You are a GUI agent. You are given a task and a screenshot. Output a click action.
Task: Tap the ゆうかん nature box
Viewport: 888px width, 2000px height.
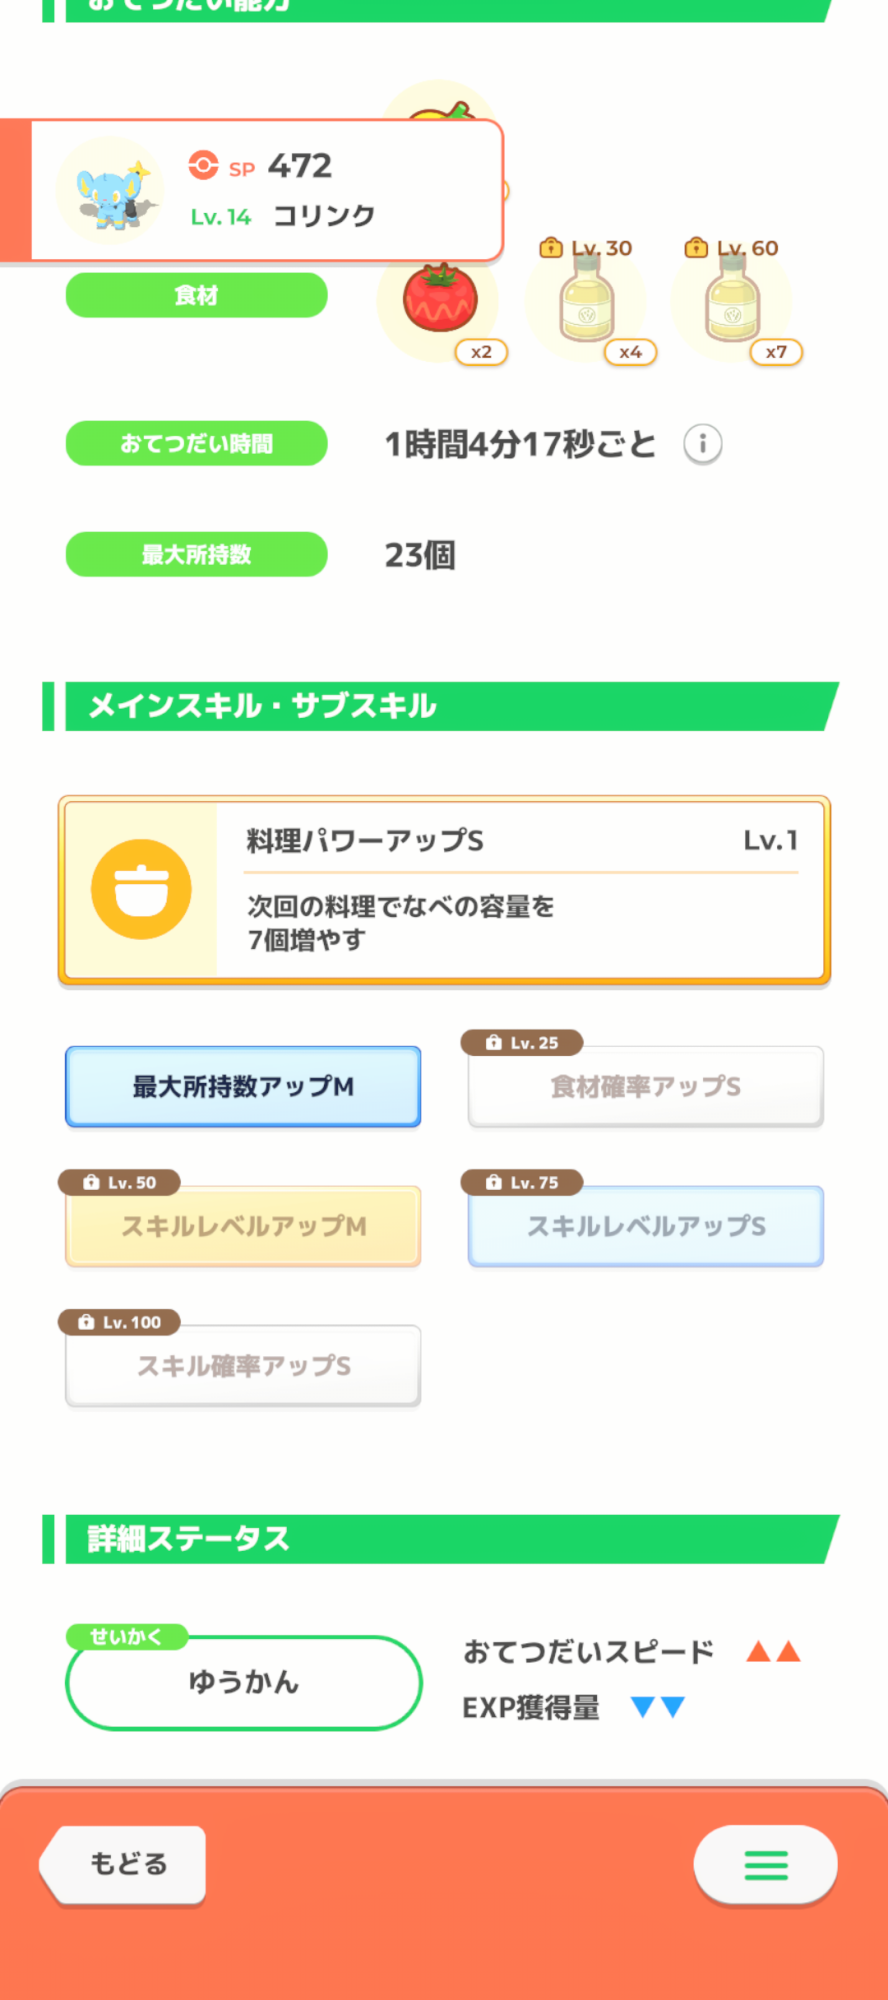(243, 1683)
